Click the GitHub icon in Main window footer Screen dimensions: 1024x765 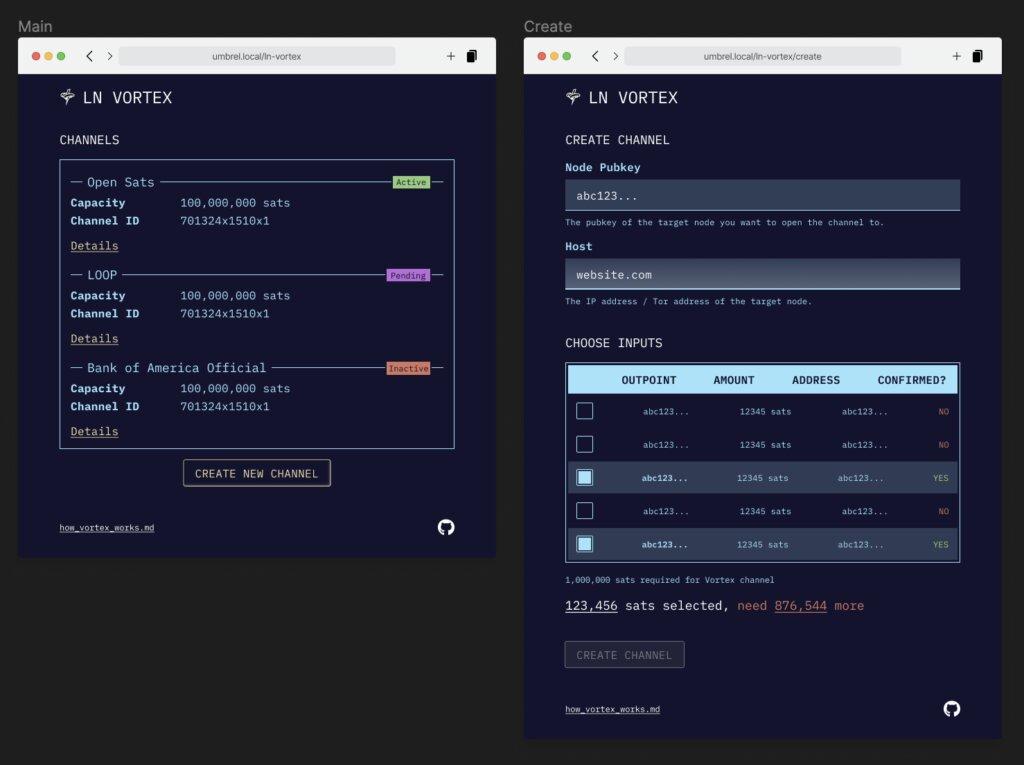[446, 527]
